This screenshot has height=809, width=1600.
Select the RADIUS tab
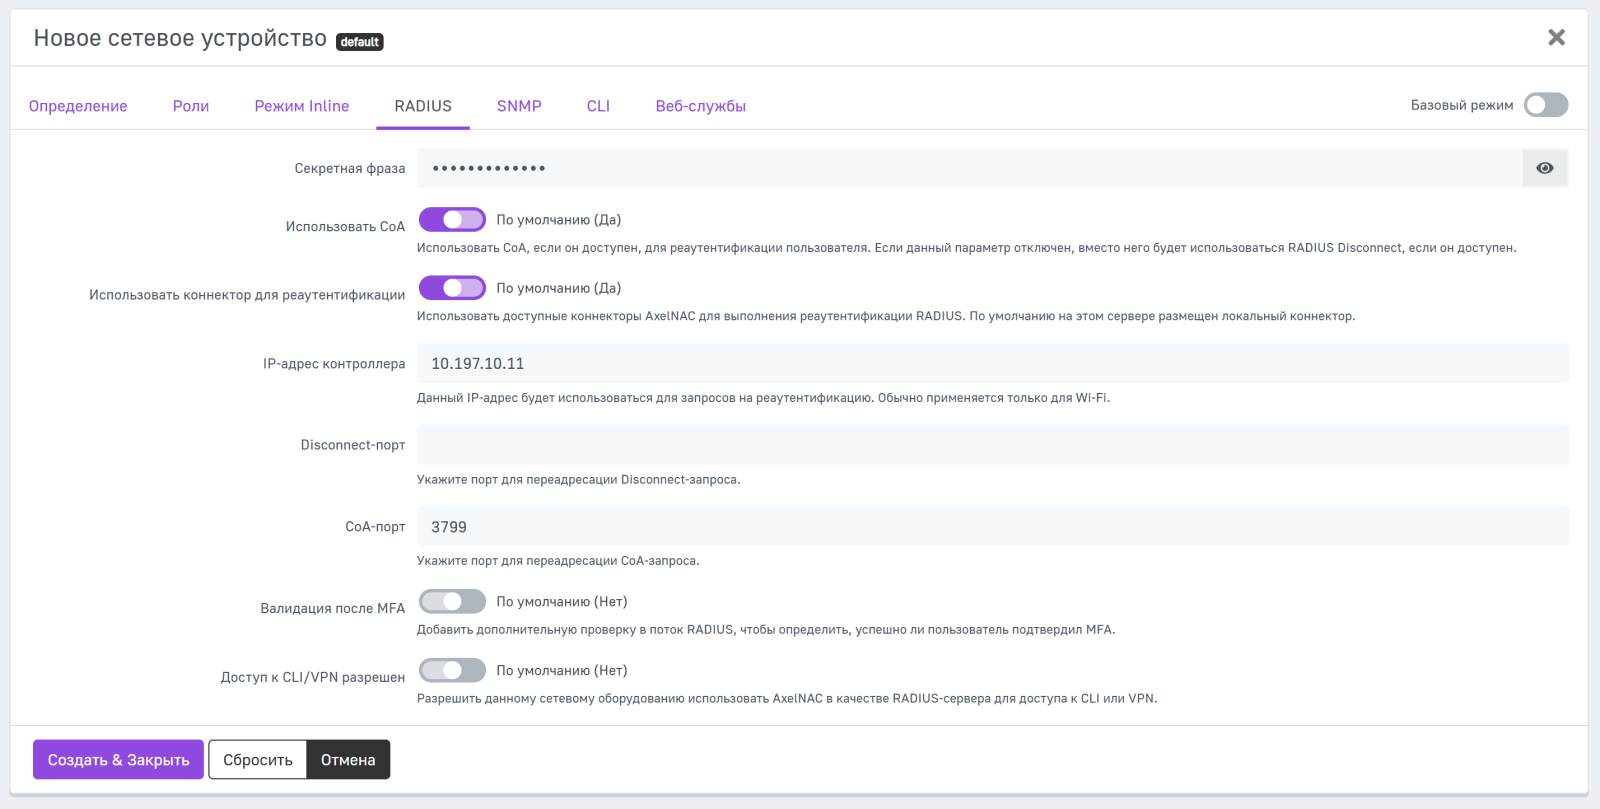(423, 106)
